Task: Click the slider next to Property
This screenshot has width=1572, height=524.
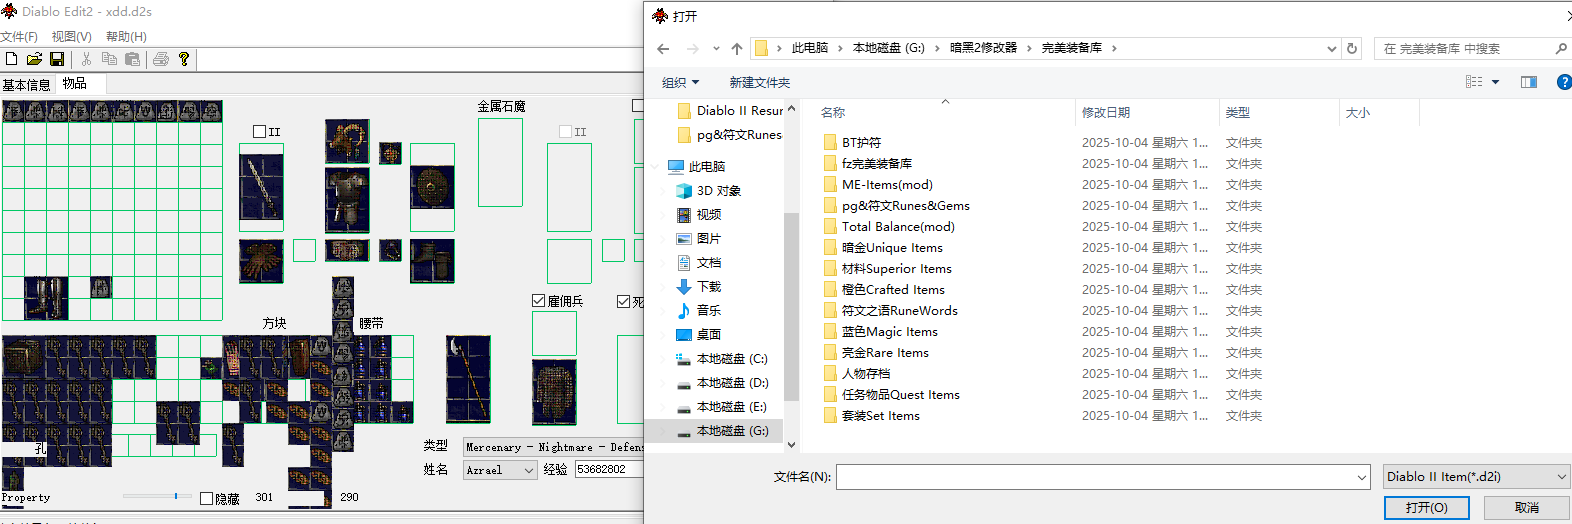Action: (176, 496)
